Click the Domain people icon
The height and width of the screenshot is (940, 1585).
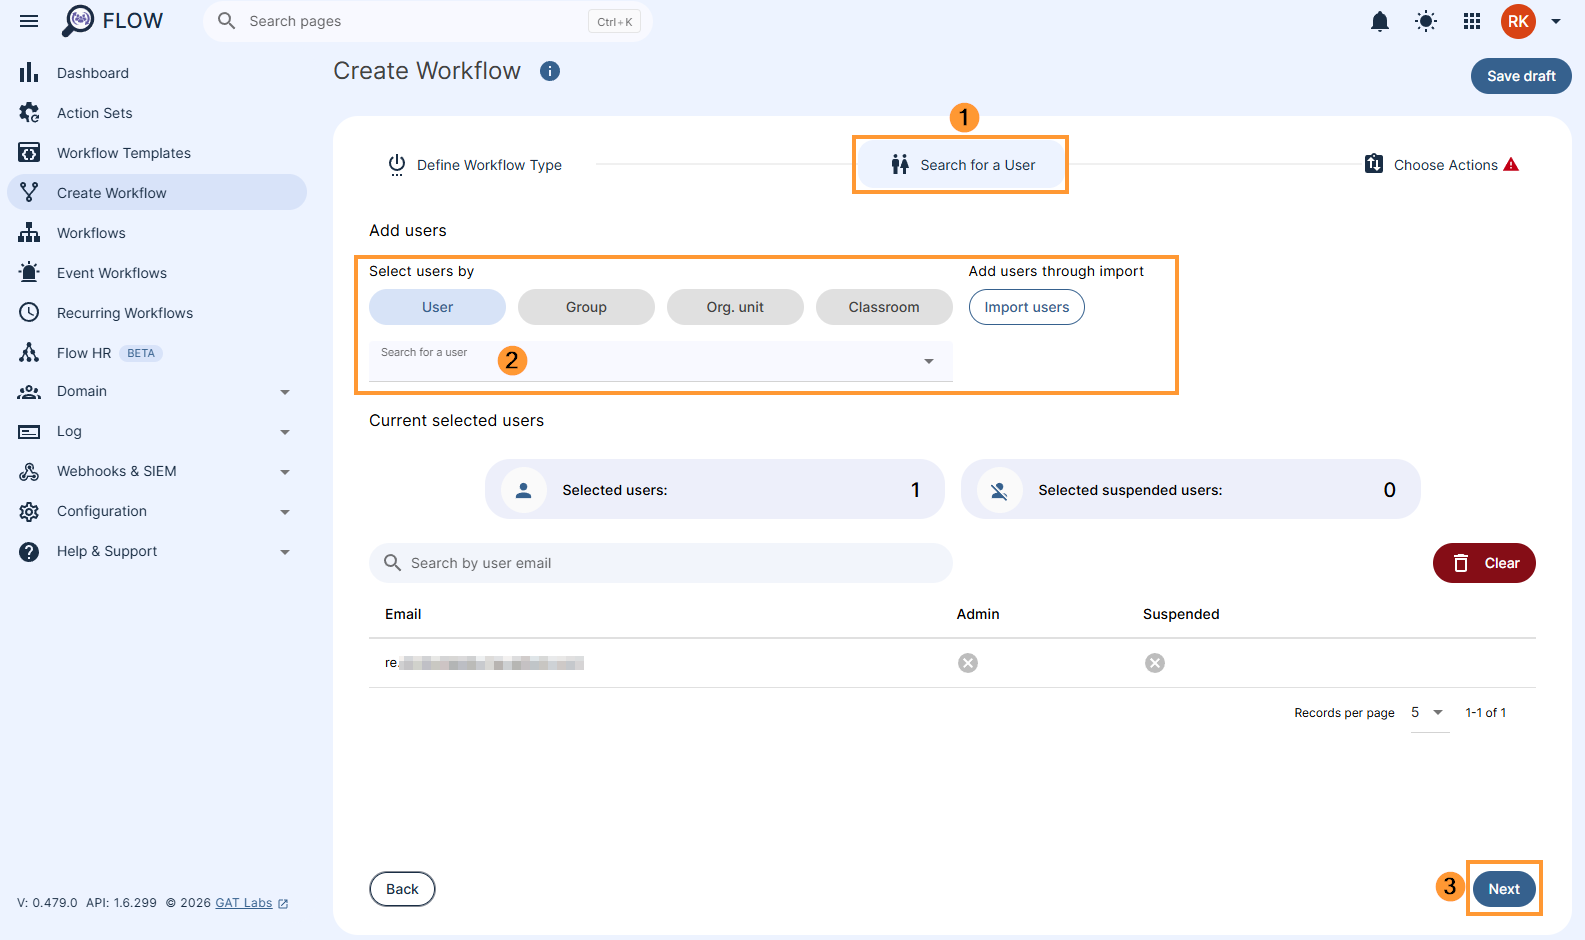[x=29, y=392]
